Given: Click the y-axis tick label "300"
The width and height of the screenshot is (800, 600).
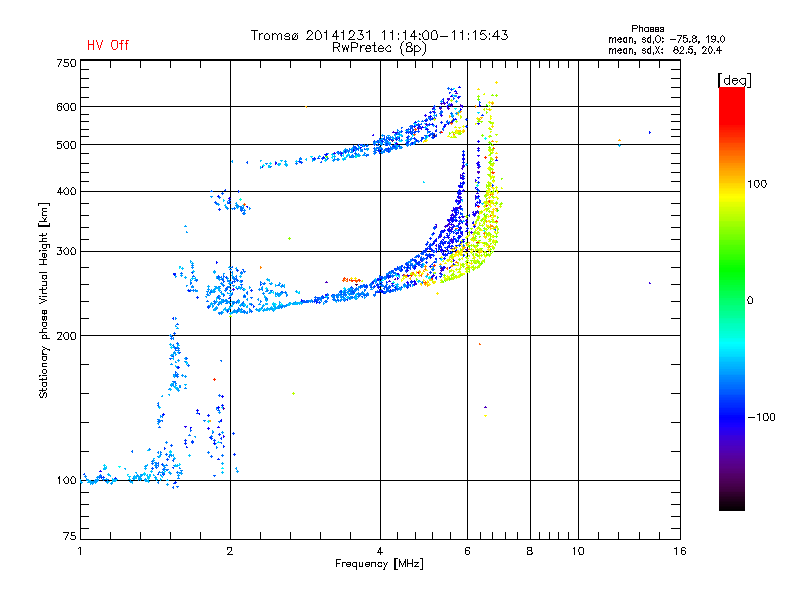Looking at the screenshot, I should (x=67, y=252).
